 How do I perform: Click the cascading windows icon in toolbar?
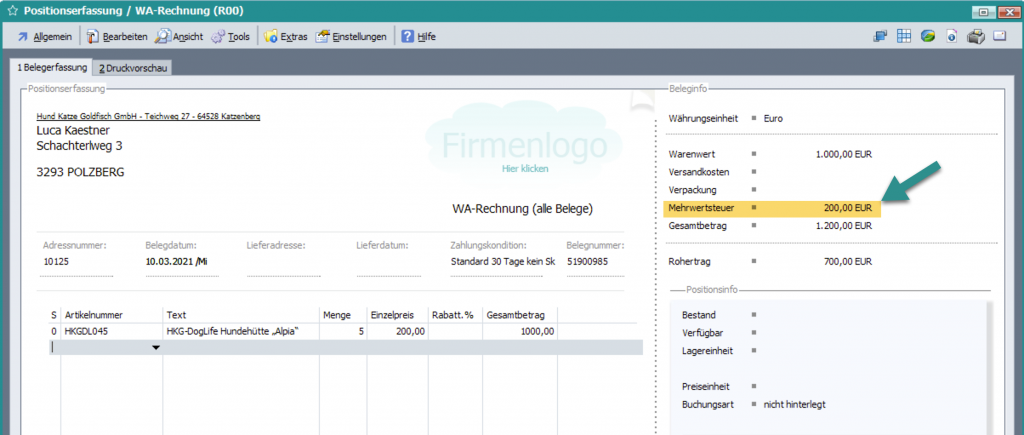point(881,37)
